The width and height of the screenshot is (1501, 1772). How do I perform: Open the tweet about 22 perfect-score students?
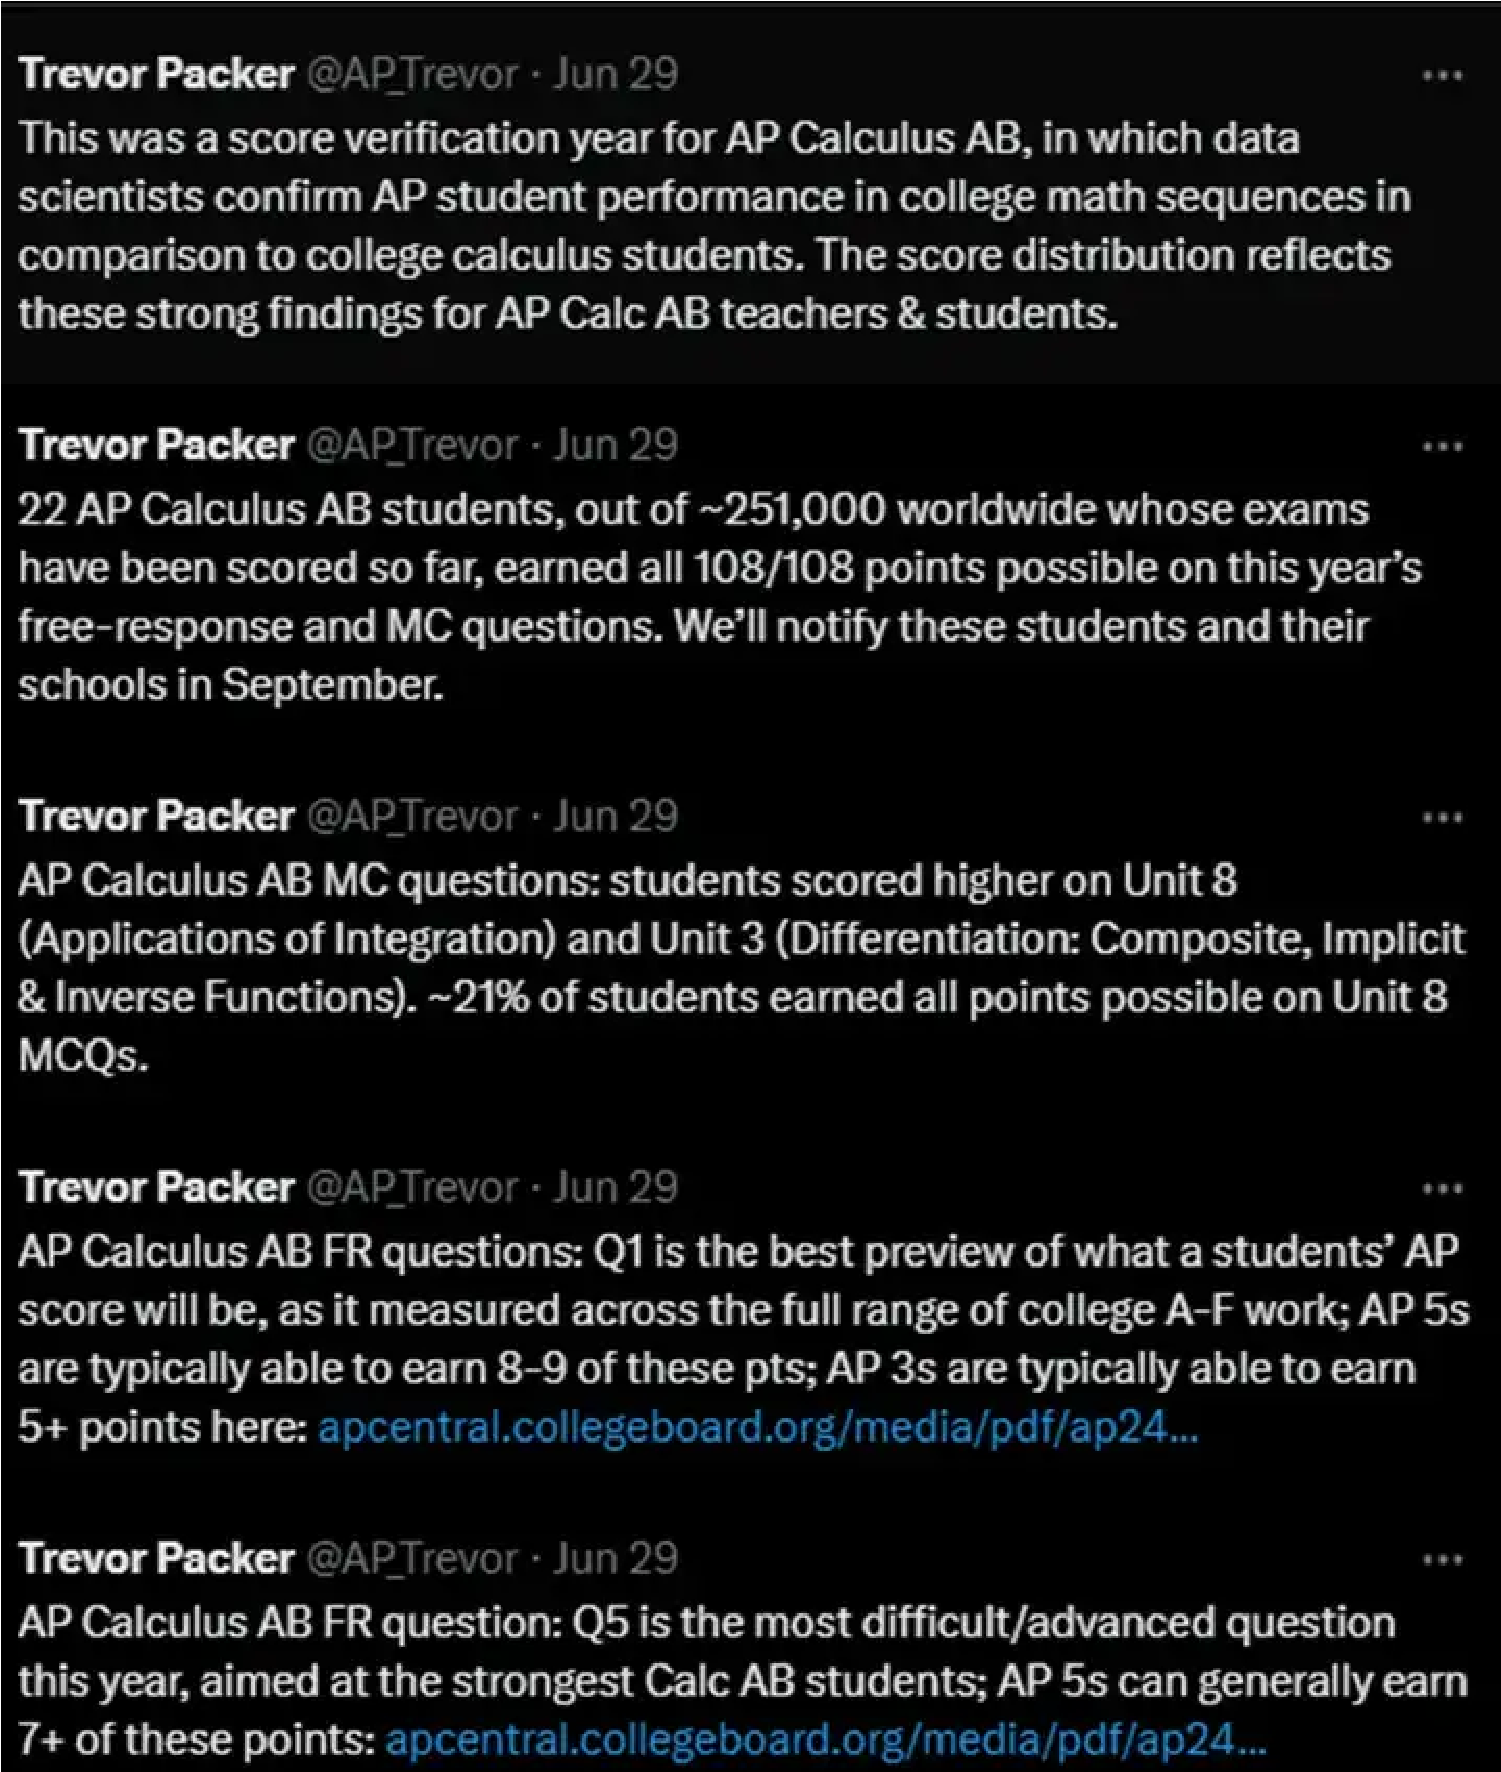pos(700,597)
